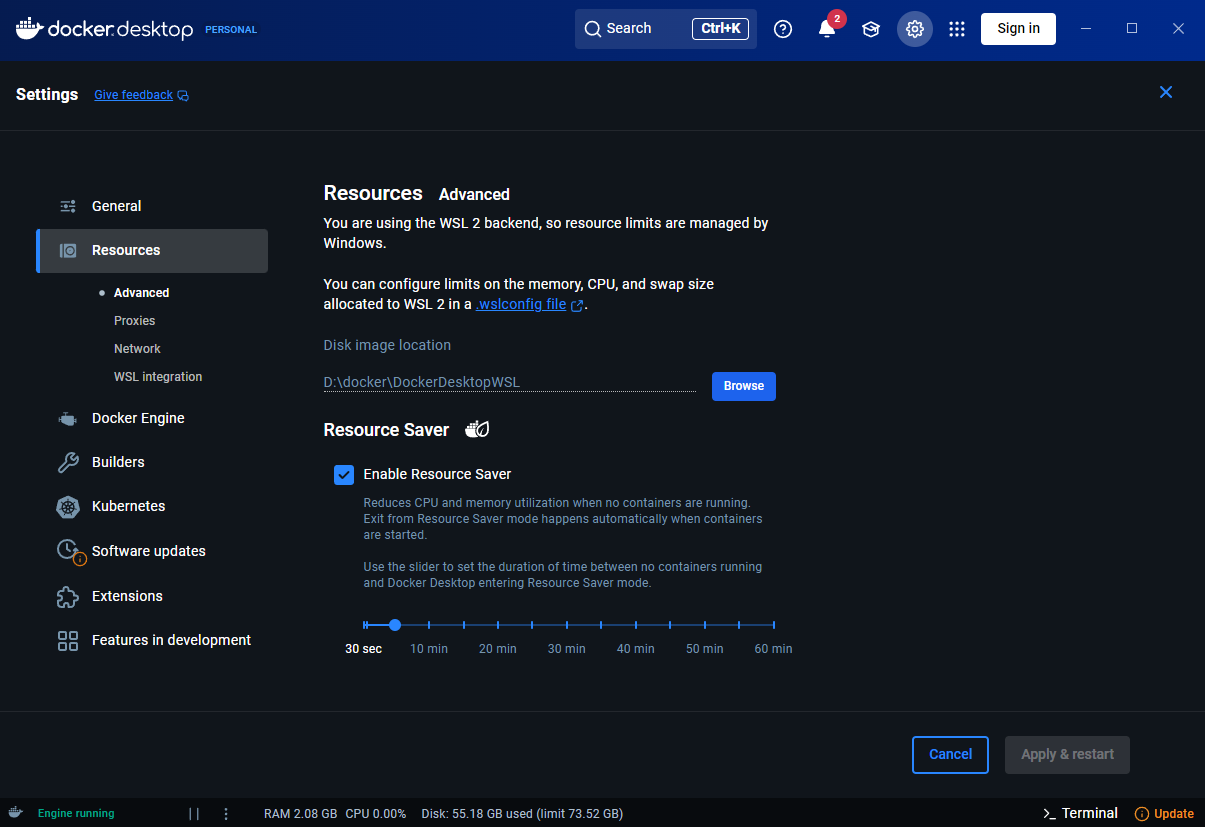1205x827 pixels.
Task: Switch to the Proxies settings section
Action: tap(134, 320)
